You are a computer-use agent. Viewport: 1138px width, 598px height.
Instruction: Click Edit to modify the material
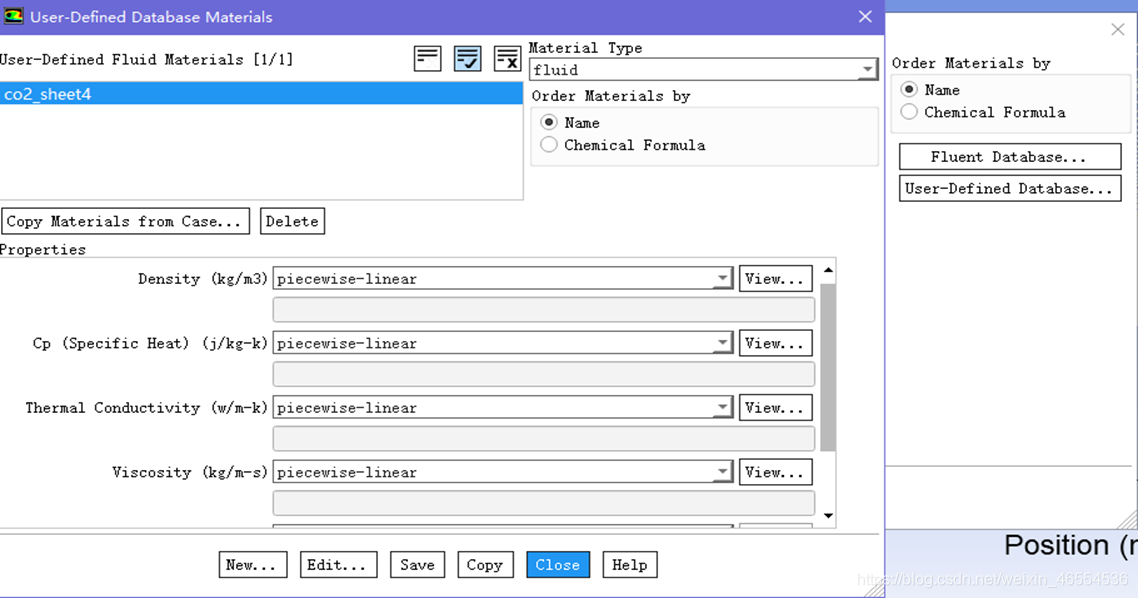(338, 565)
